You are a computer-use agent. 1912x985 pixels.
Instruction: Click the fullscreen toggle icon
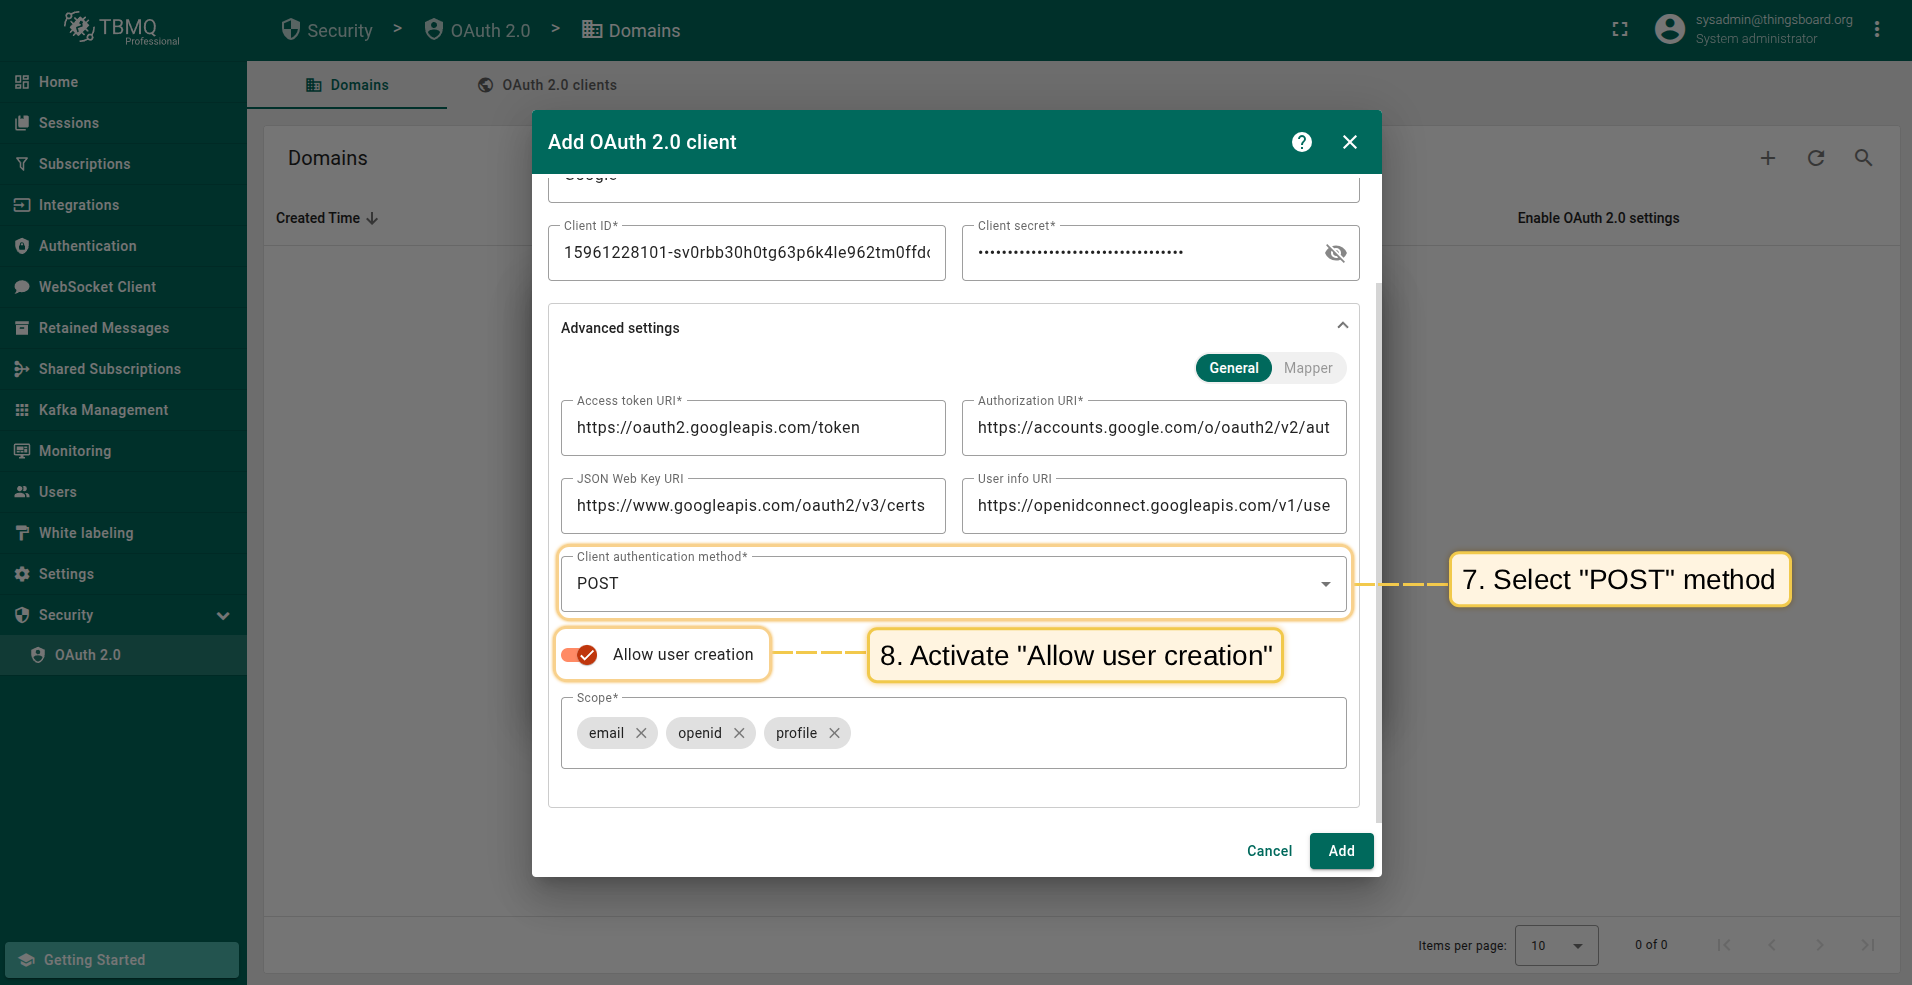pyautogui.click(x=1620, y=30)
